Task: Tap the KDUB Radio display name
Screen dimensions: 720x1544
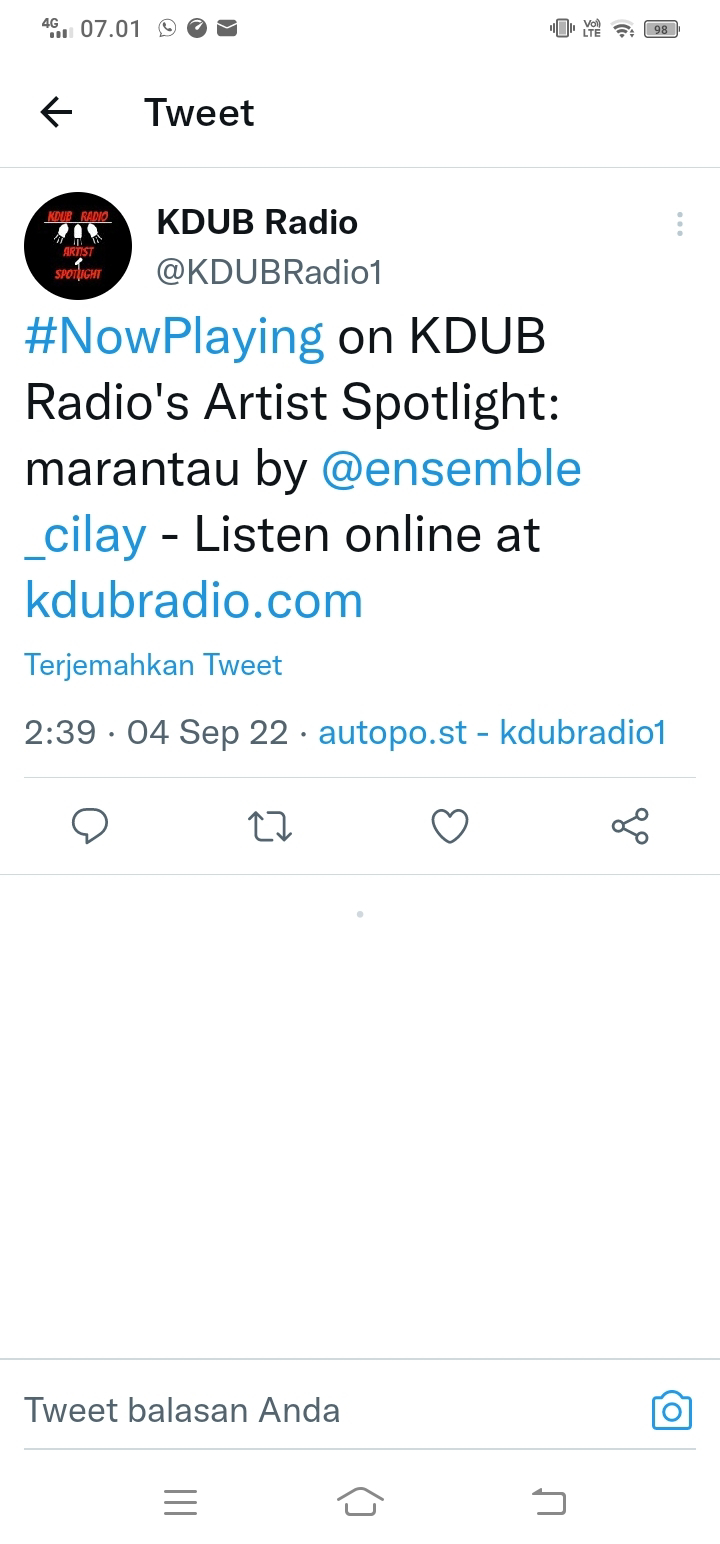Action: 257,222
